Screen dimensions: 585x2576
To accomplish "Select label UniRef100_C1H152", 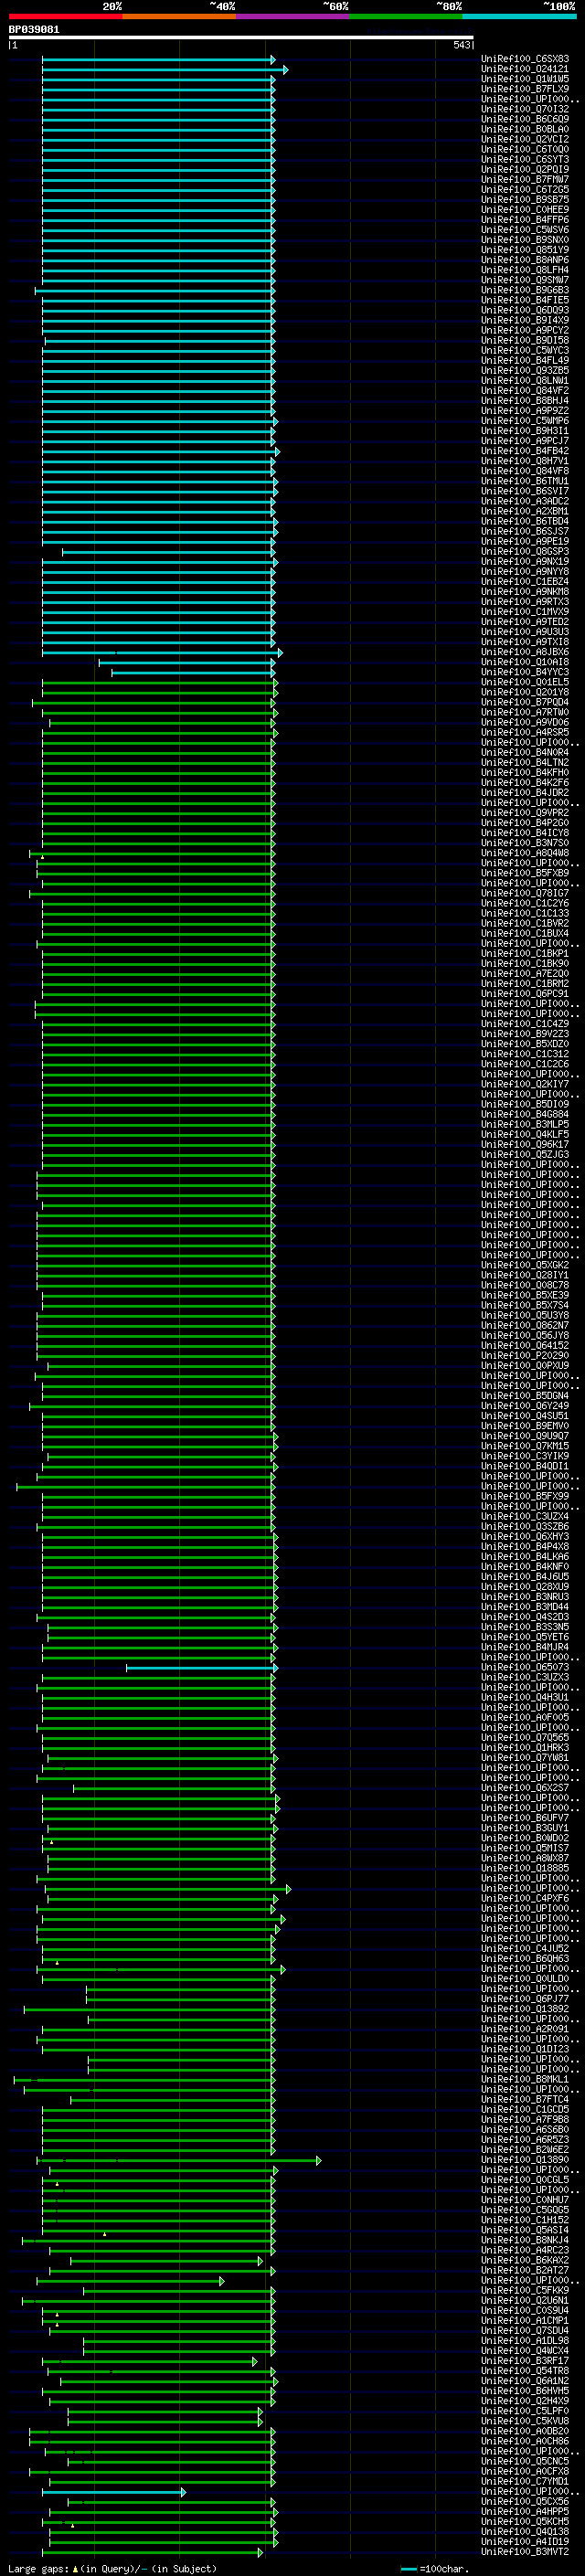I will pyautogui.click(x=525, y=2220).
